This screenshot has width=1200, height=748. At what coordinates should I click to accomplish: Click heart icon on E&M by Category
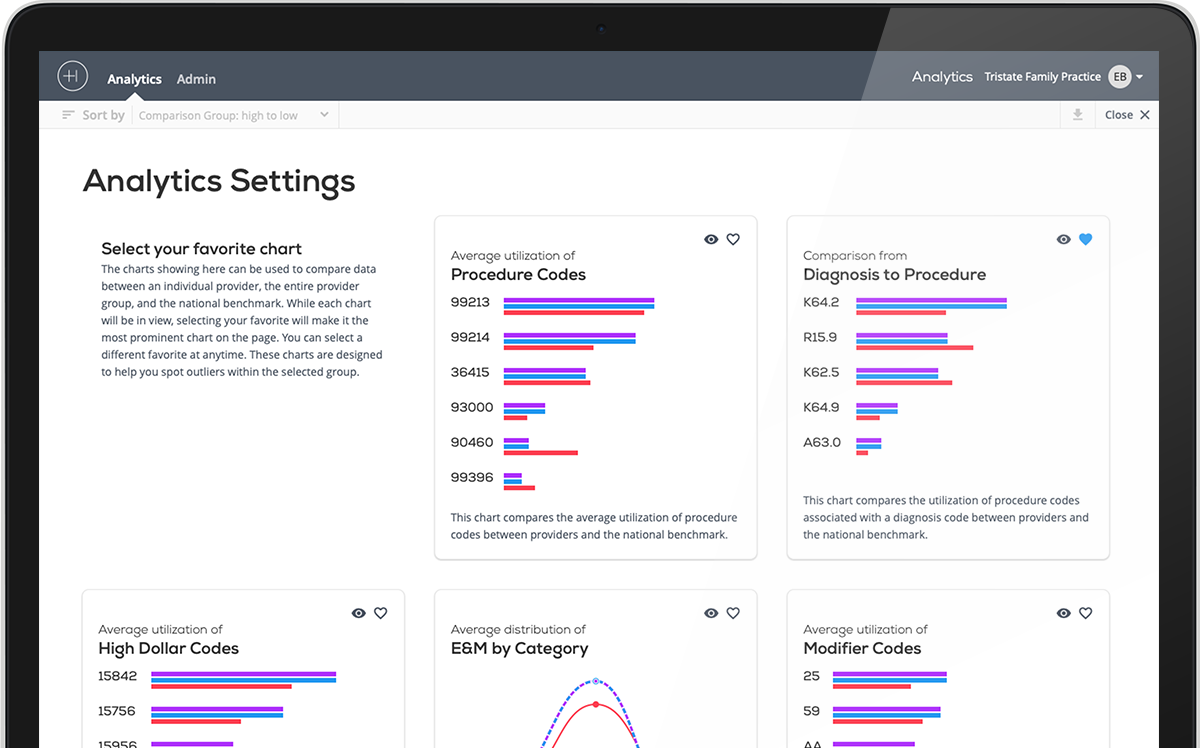pyautogui.click(x=733, y=613)
